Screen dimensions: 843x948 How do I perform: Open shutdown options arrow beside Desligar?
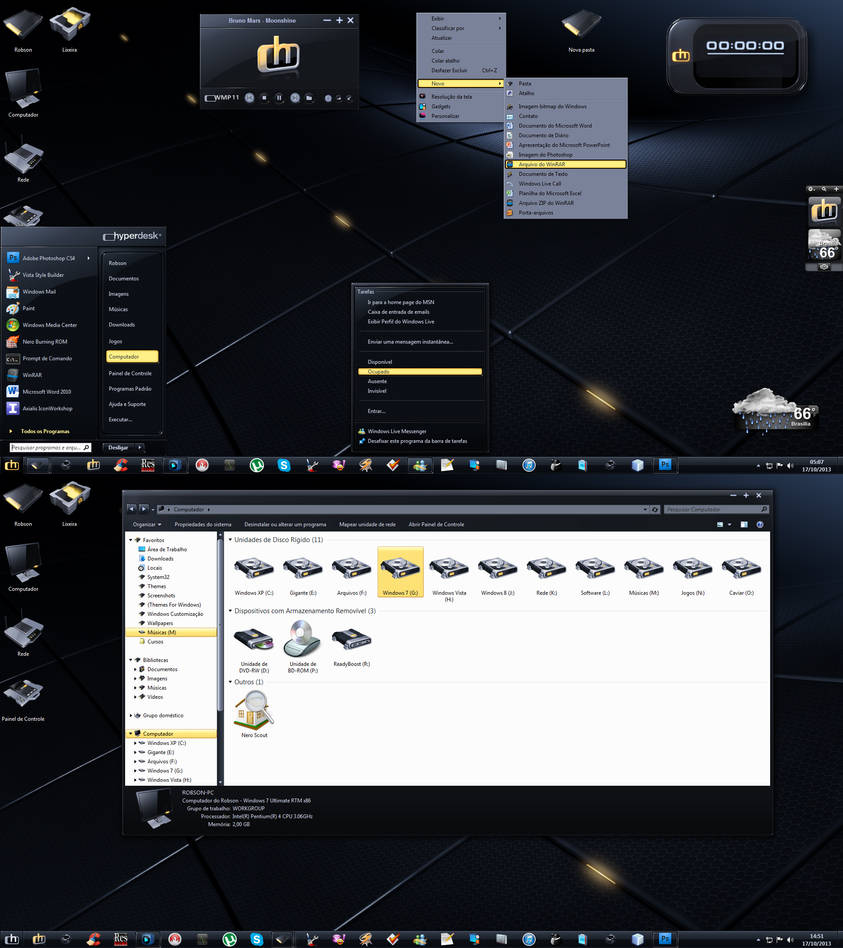click(x=140, y=447)
